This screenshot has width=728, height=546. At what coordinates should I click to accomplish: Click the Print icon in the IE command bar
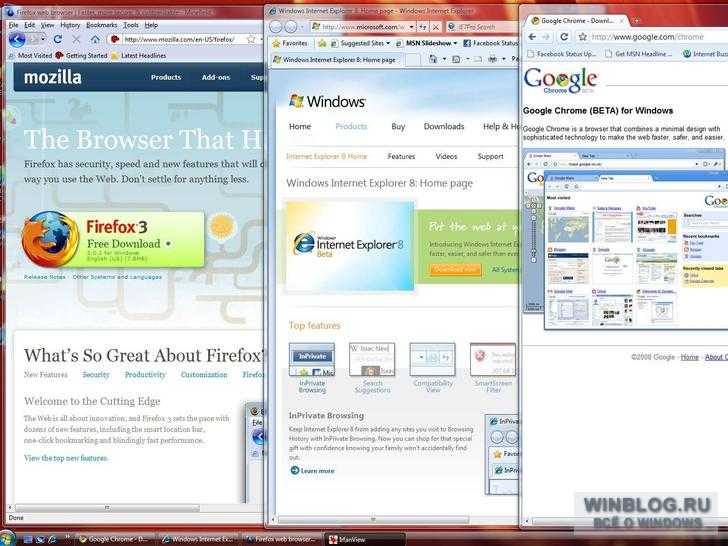tap(493, 59)
